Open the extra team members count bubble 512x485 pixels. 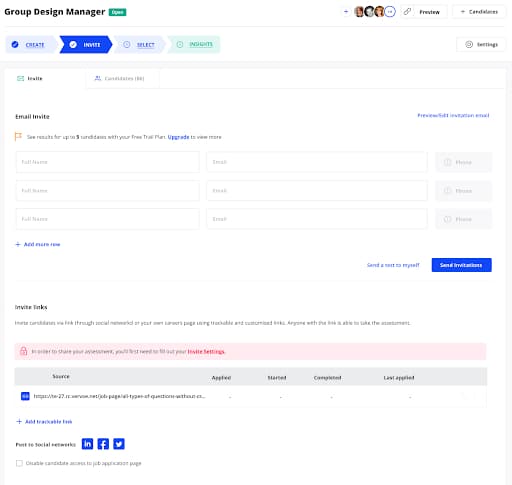[390, 12]
